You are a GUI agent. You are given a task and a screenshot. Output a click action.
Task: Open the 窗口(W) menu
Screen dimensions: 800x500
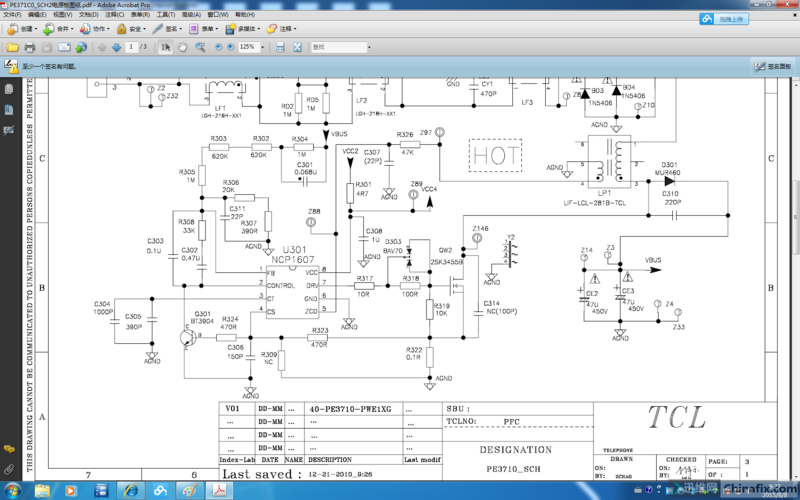(x=217, y=15)
